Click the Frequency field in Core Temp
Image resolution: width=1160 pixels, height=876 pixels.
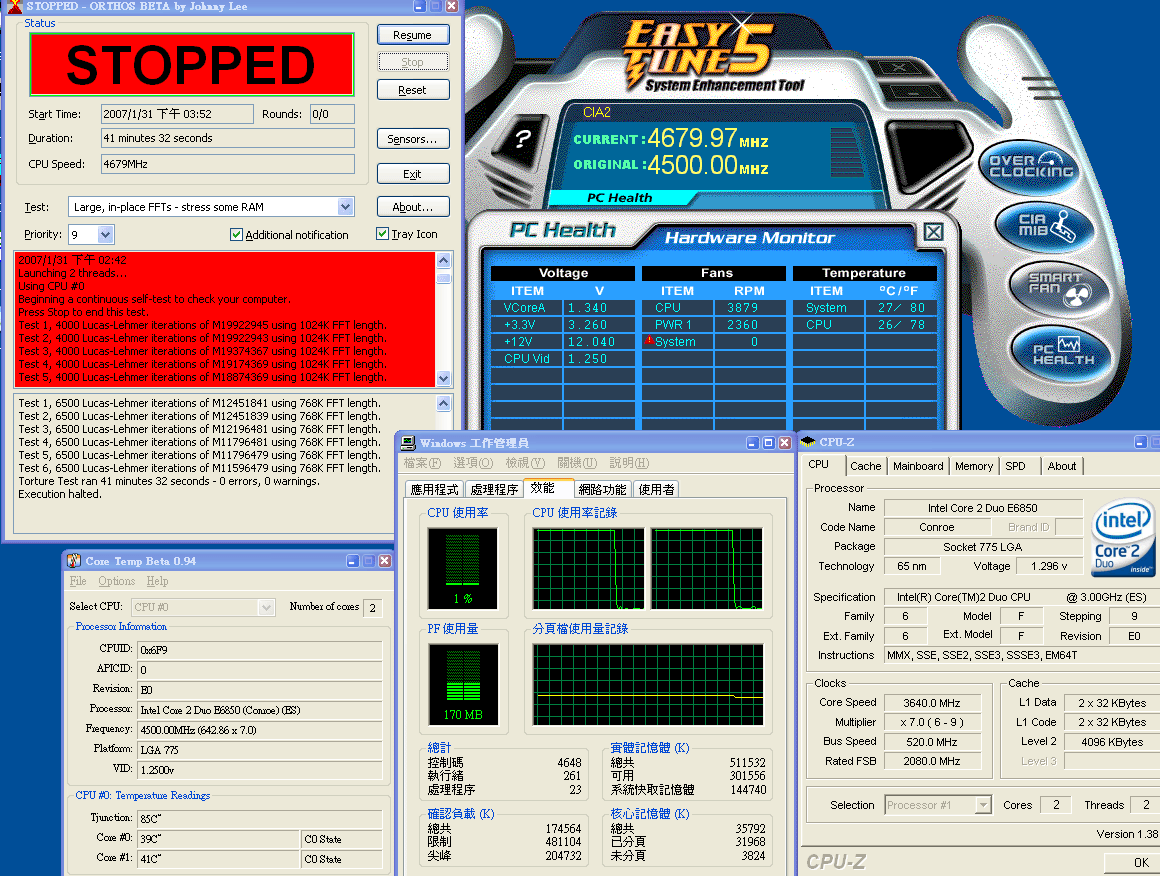(x=260, y=730)
